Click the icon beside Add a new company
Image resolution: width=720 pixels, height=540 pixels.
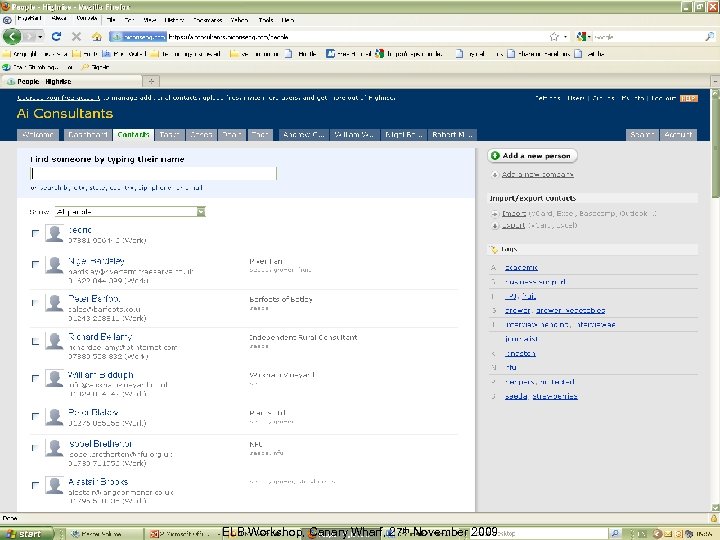(x=495, y=174)
